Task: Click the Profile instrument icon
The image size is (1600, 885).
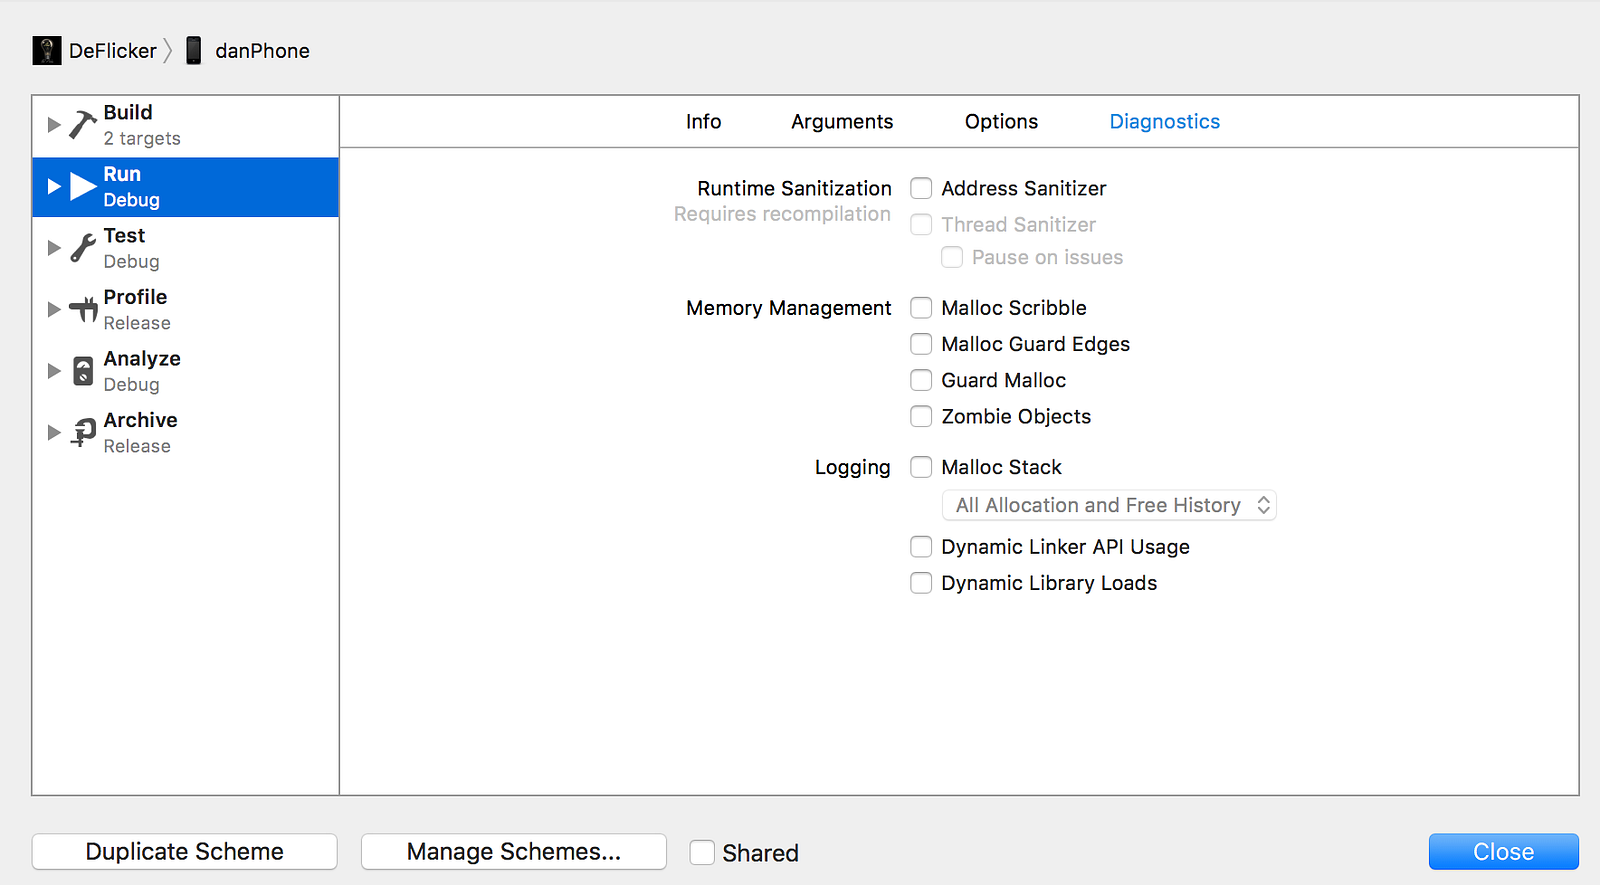Action: tap(83, 309)
